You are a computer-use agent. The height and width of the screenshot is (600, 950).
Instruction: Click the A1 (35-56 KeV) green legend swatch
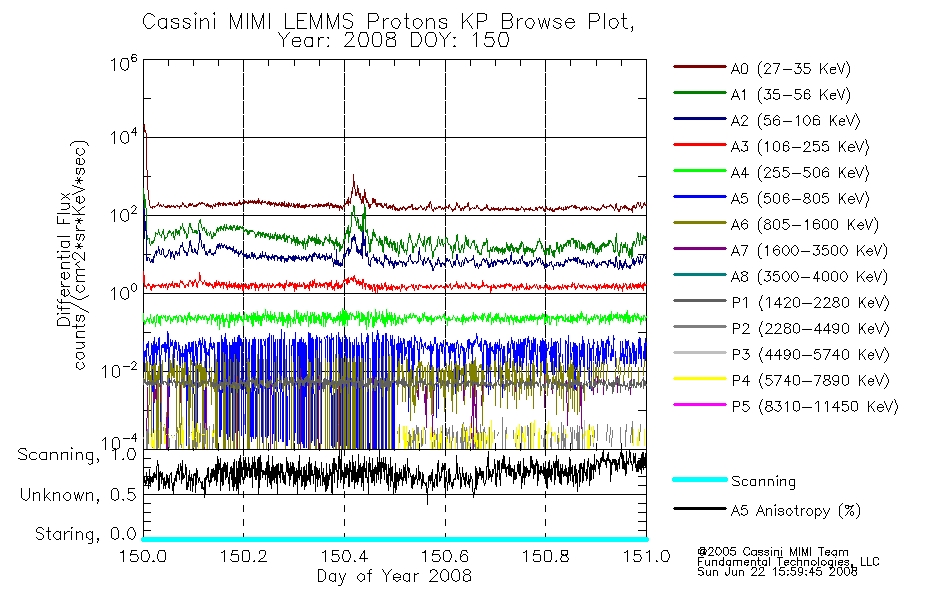700,93
